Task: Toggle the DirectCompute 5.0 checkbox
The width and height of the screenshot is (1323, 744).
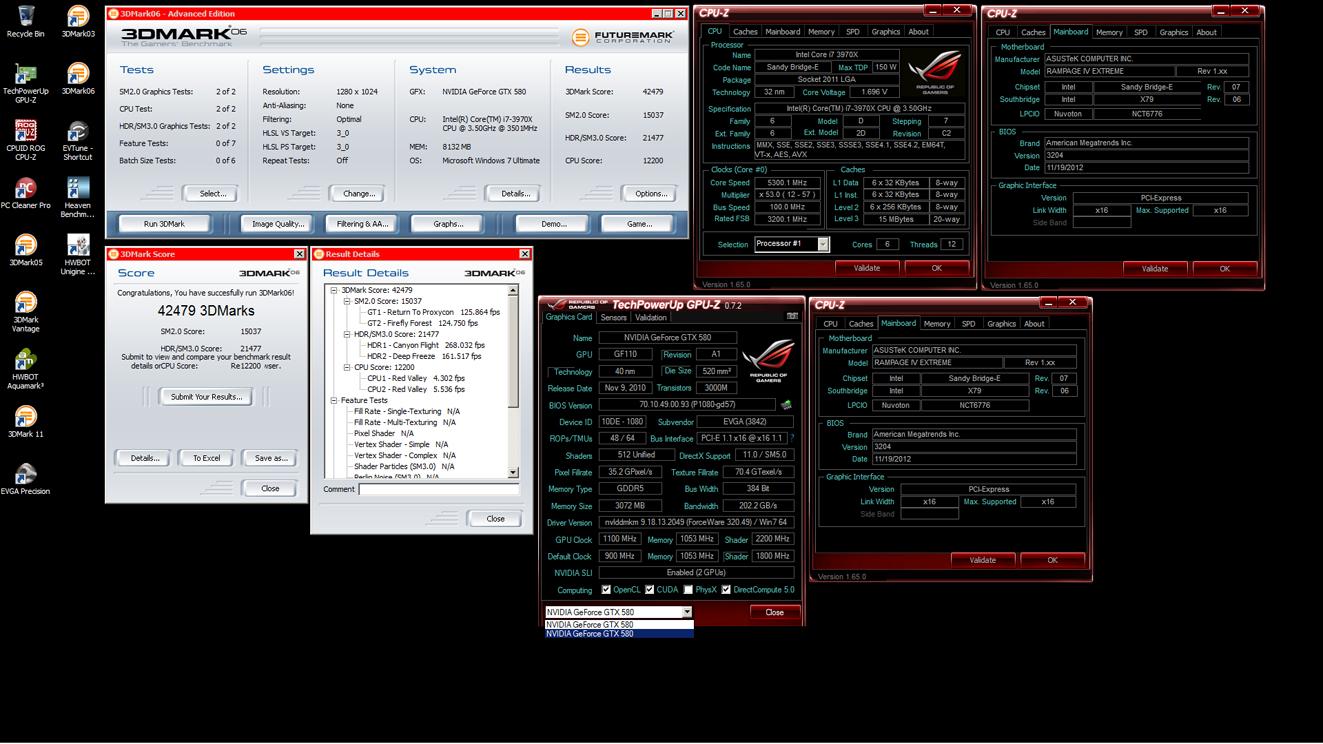Action: pos(726,590)
